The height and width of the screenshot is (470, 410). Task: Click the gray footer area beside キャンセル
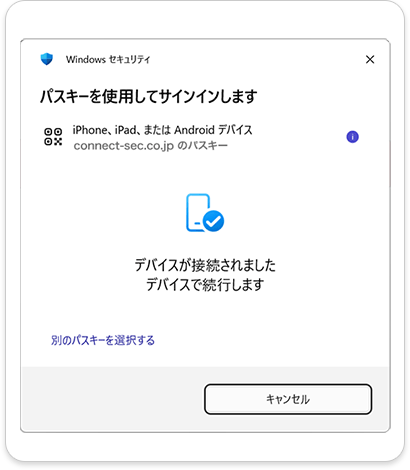pos(113,399)
